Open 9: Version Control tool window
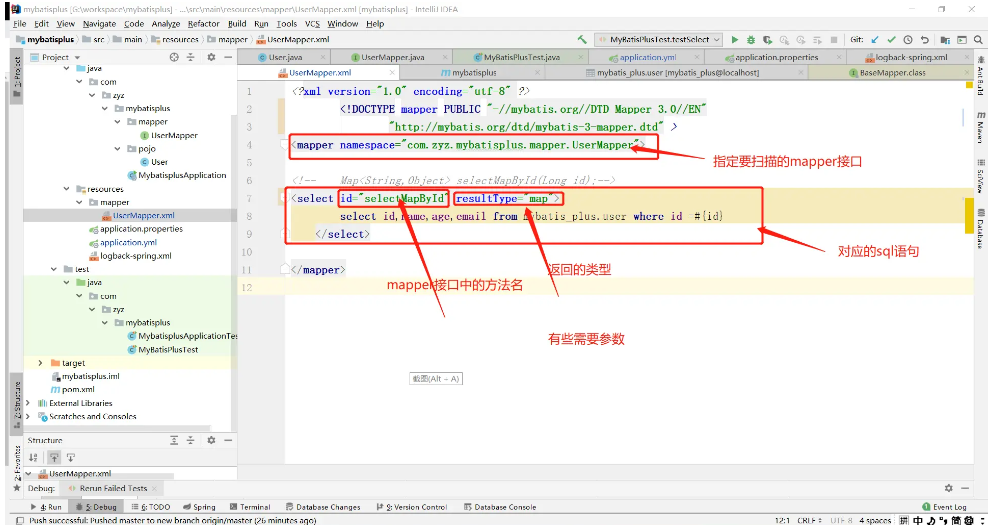988x525 pixels. pos(411,507)
